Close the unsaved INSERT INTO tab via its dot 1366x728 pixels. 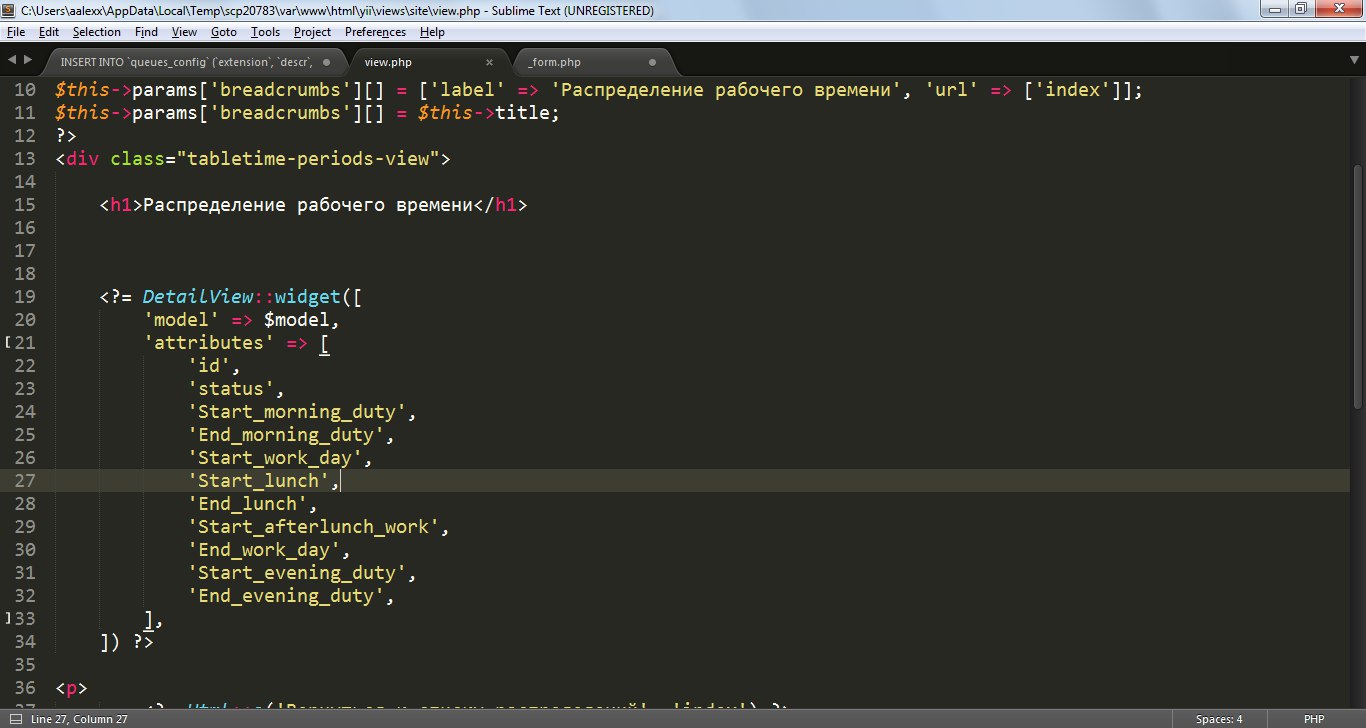[325, 62]
